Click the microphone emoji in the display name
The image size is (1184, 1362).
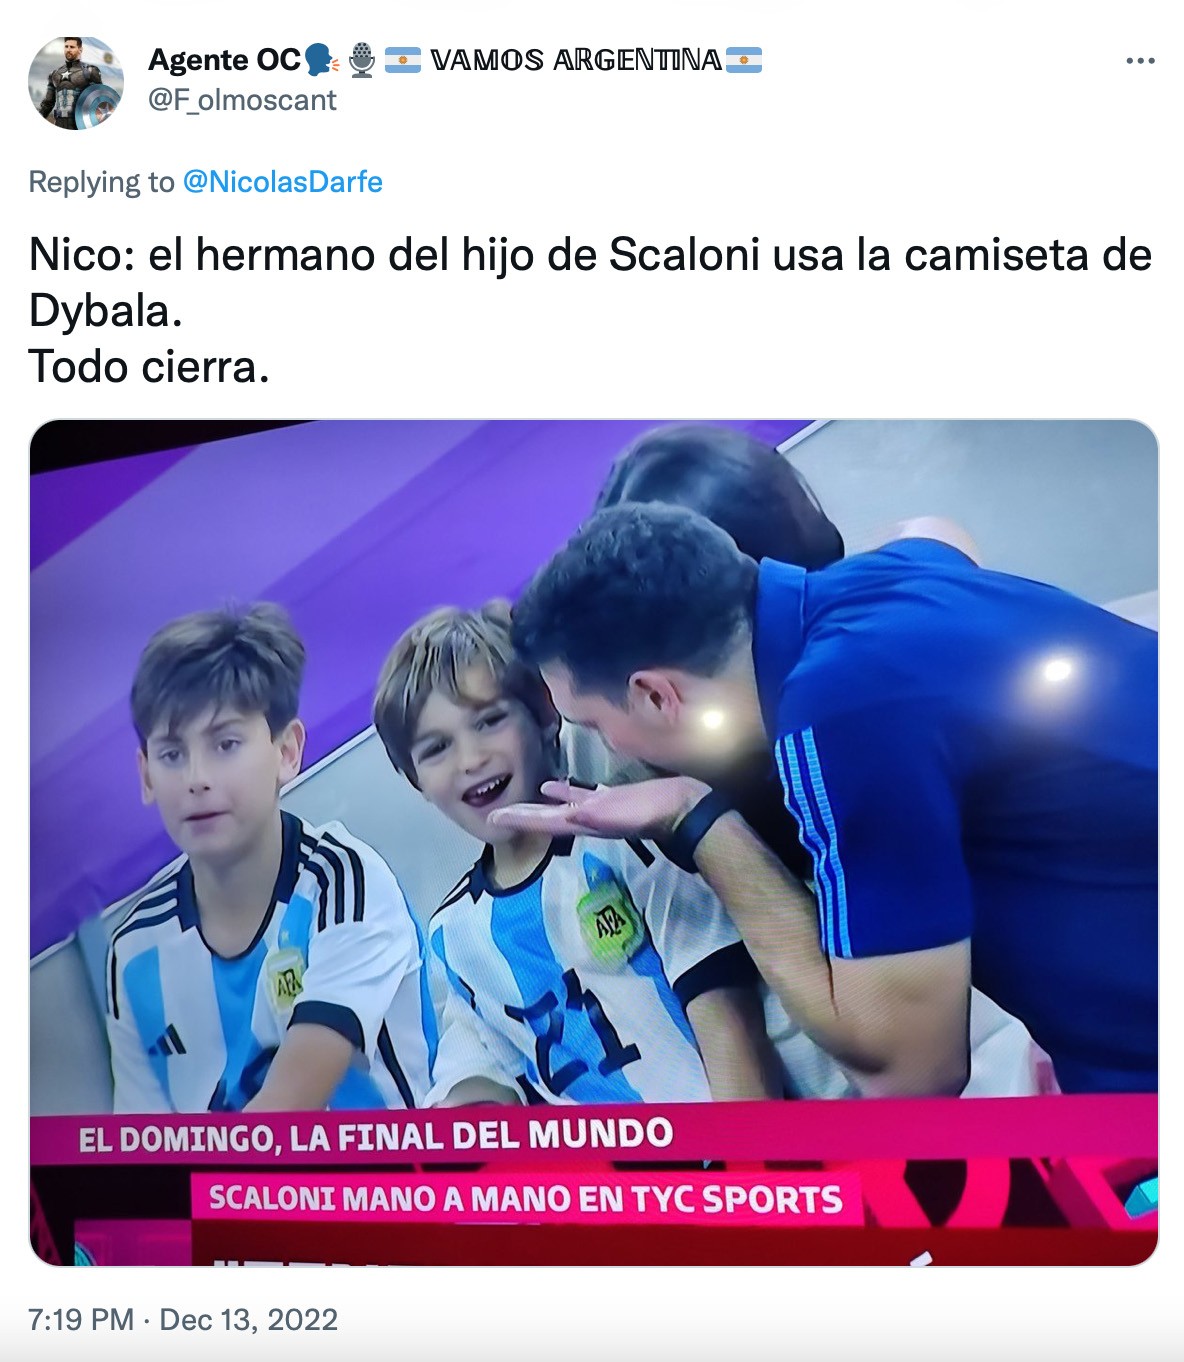point(362,60)
